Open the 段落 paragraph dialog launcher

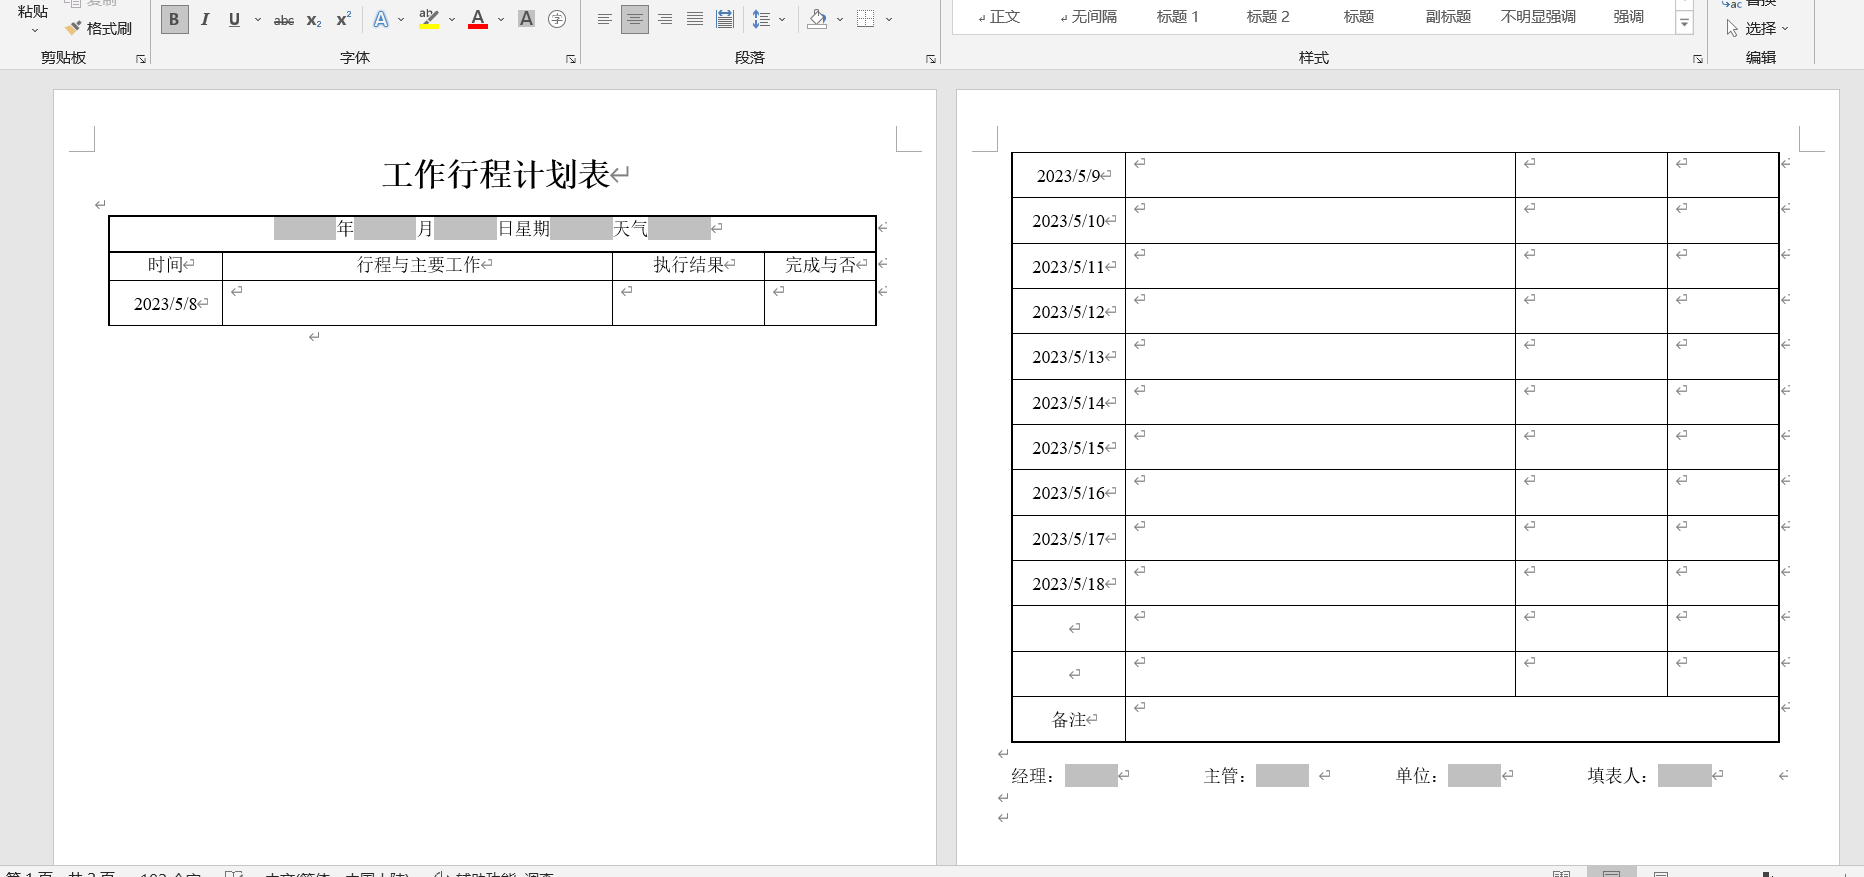pyautogui.click(x=931, y=59)
